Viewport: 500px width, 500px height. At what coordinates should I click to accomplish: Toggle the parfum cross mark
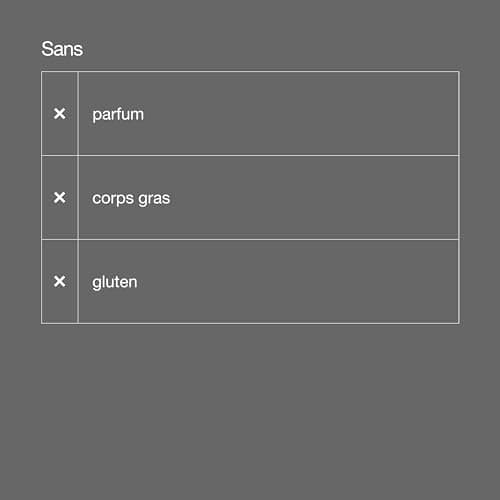coord(60,114)
